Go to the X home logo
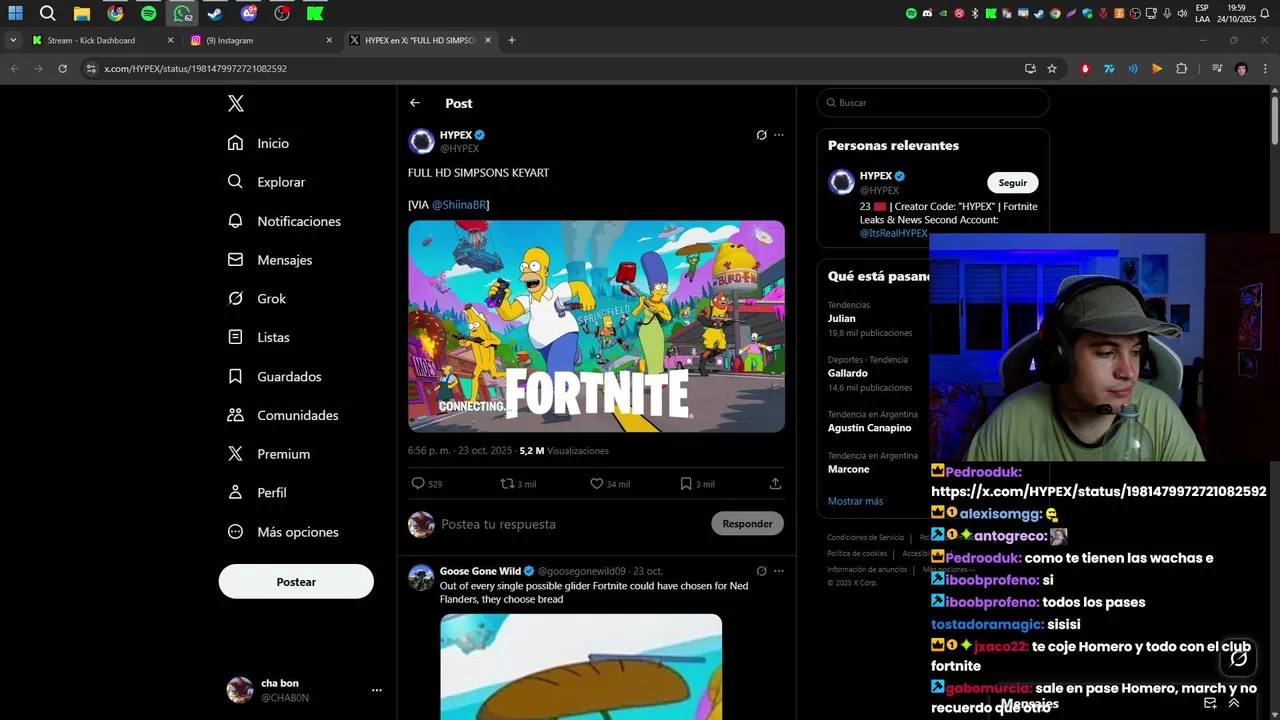Viewport: 1280px width, 720px height. click(x=236, y=104)
